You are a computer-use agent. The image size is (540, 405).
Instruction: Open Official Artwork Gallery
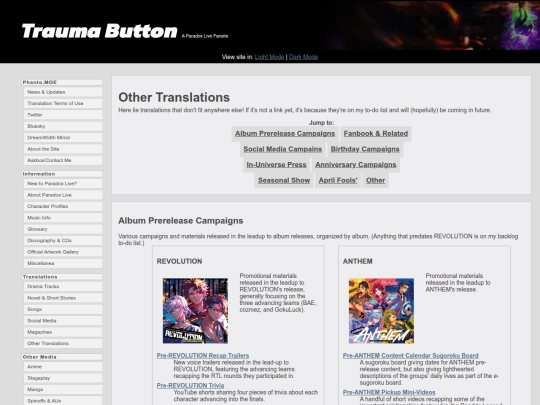(63, 252)
